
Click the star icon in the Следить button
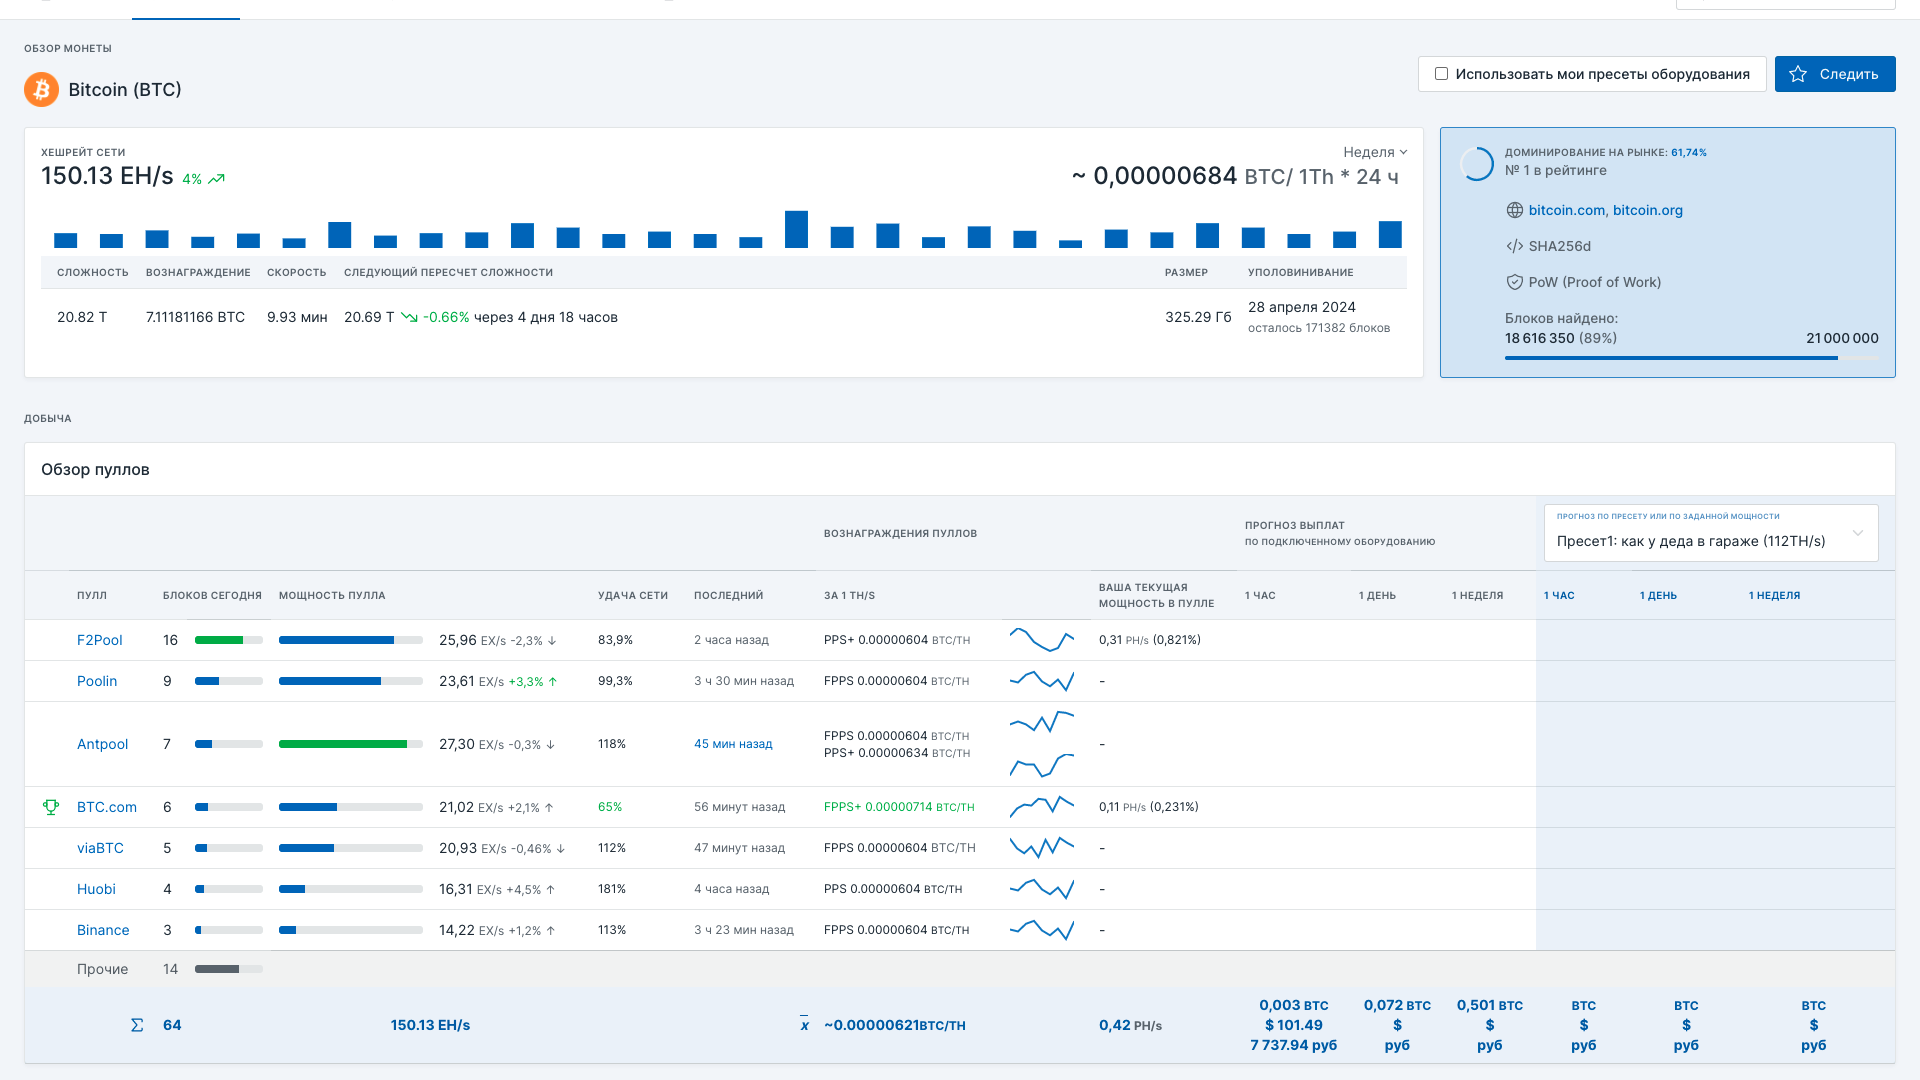pyautogui.click(x=1798, y=74)
